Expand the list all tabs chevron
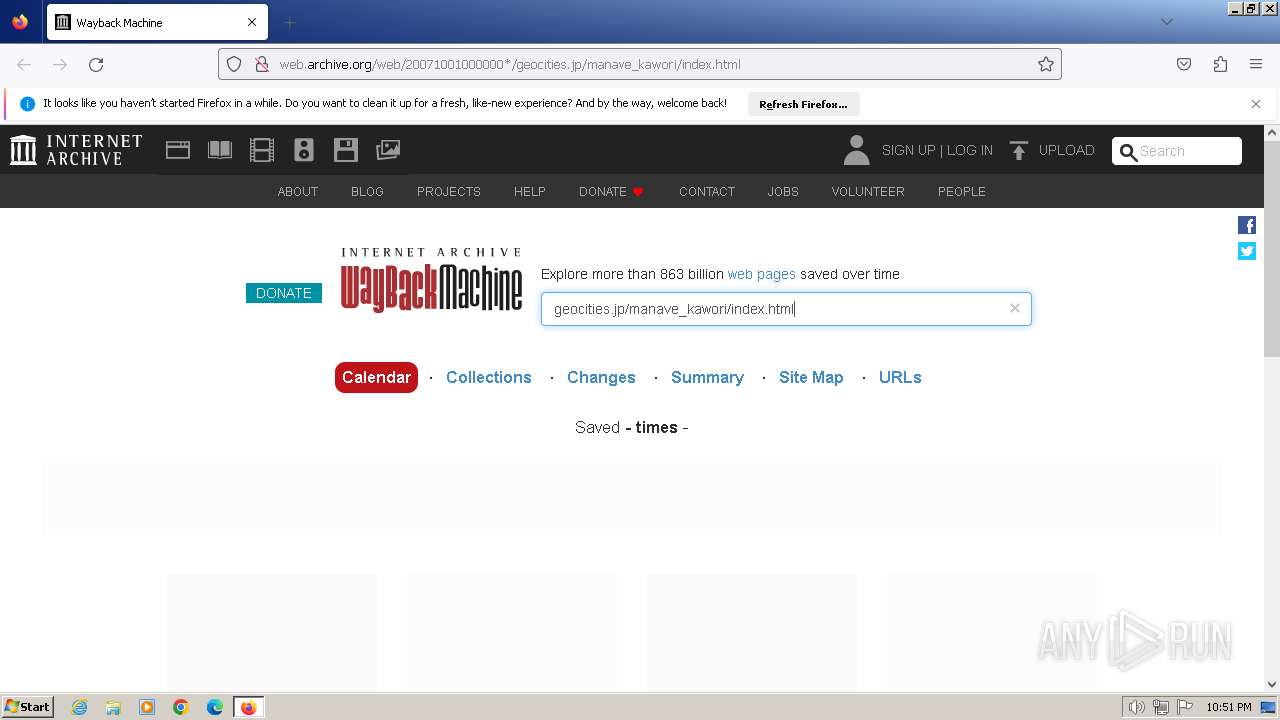This screenshot has width=1280, height=720. point(1166,22)
